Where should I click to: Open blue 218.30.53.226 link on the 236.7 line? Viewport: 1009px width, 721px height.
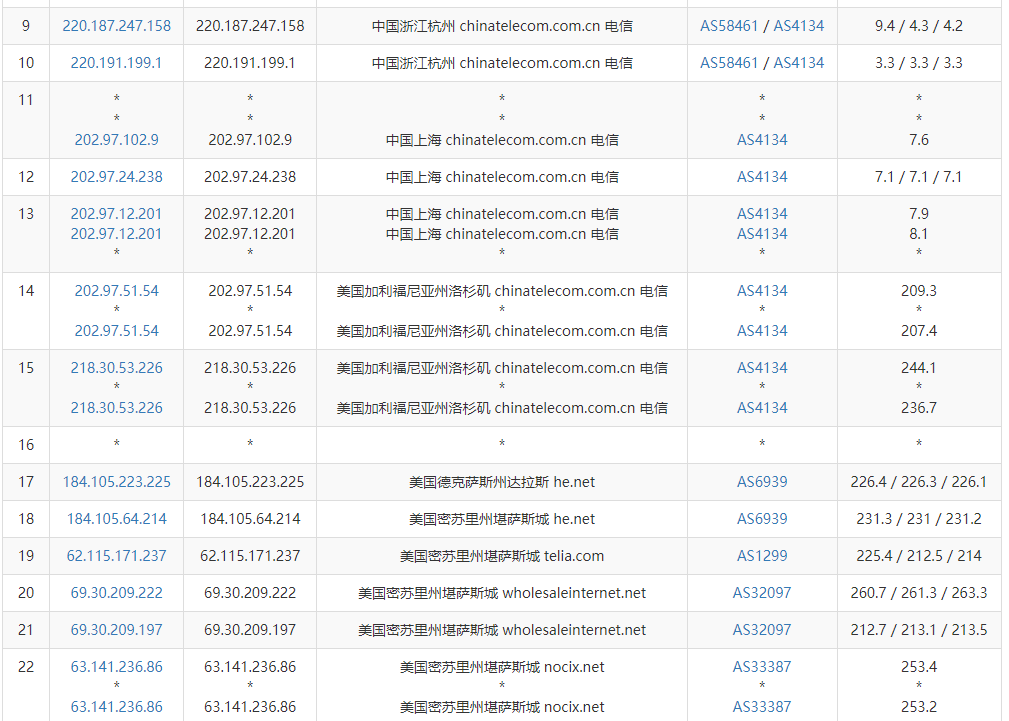pyautogui.click(x=116, y=408)
